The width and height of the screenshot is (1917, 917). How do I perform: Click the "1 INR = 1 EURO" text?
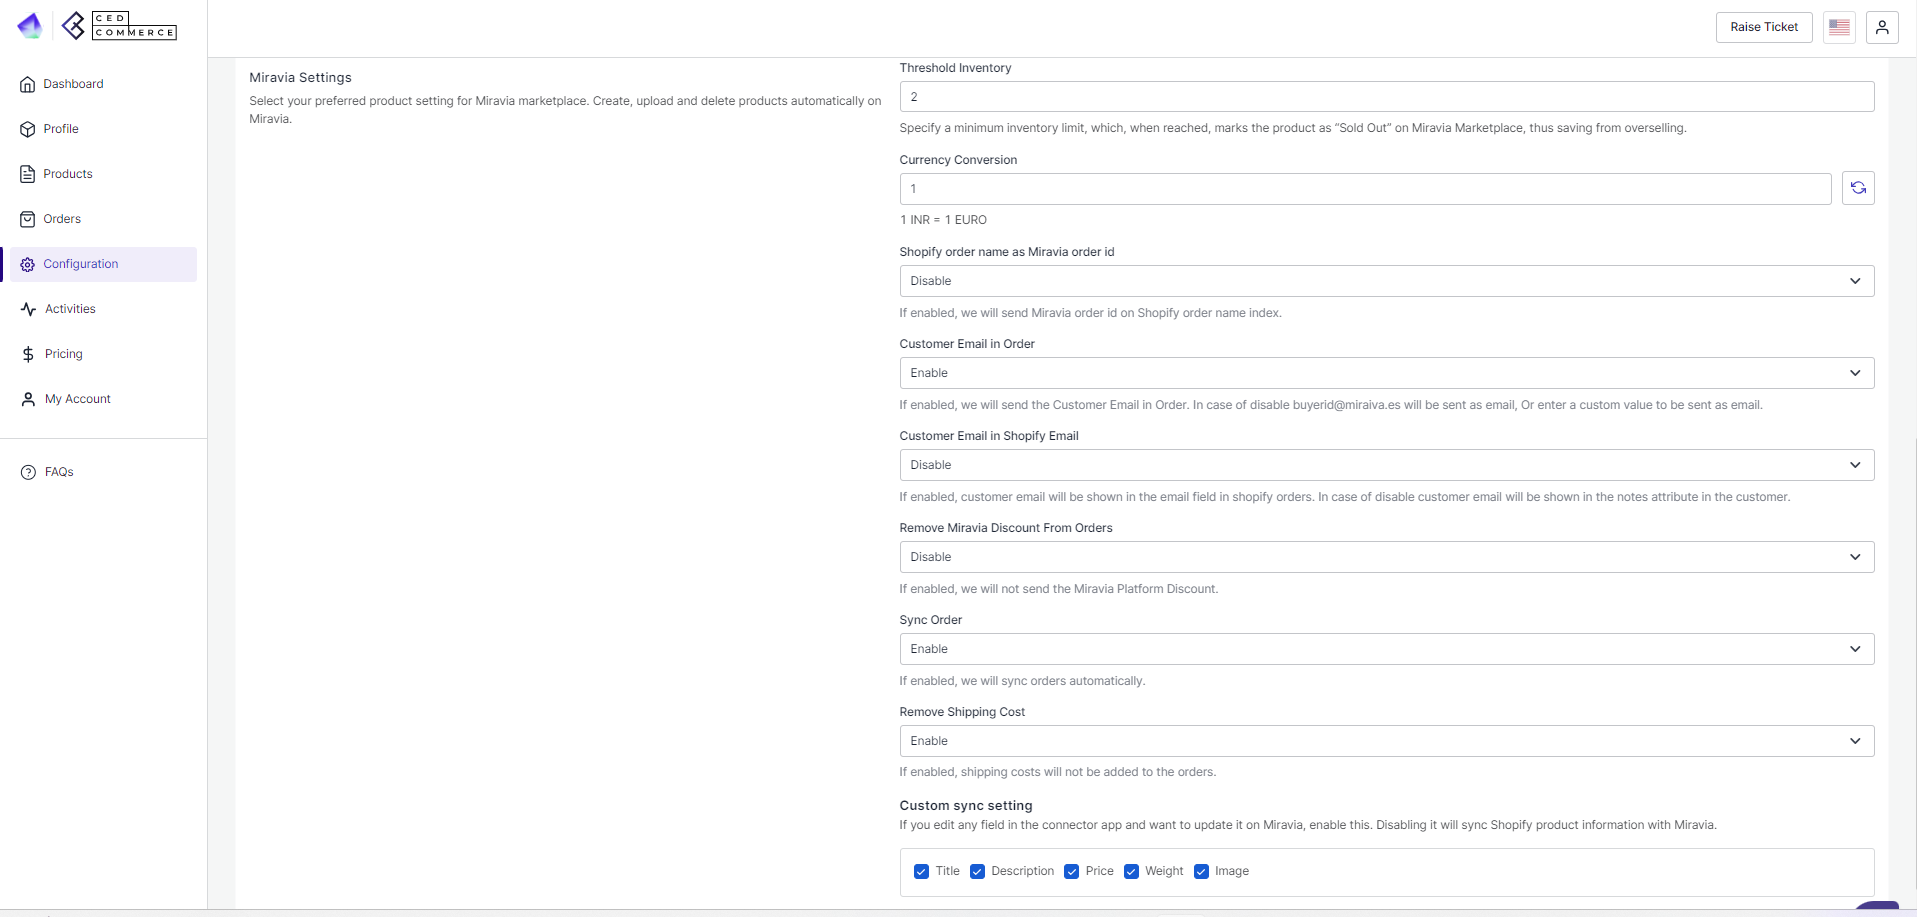(943, 220)
